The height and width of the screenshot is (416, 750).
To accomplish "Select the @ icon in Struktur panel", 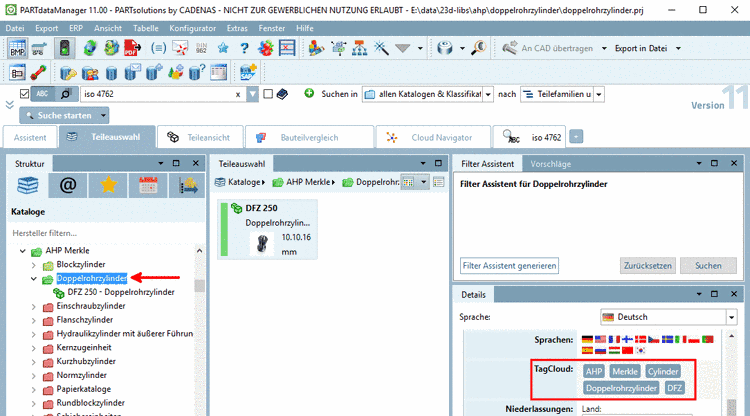I will tap(68, 185).
